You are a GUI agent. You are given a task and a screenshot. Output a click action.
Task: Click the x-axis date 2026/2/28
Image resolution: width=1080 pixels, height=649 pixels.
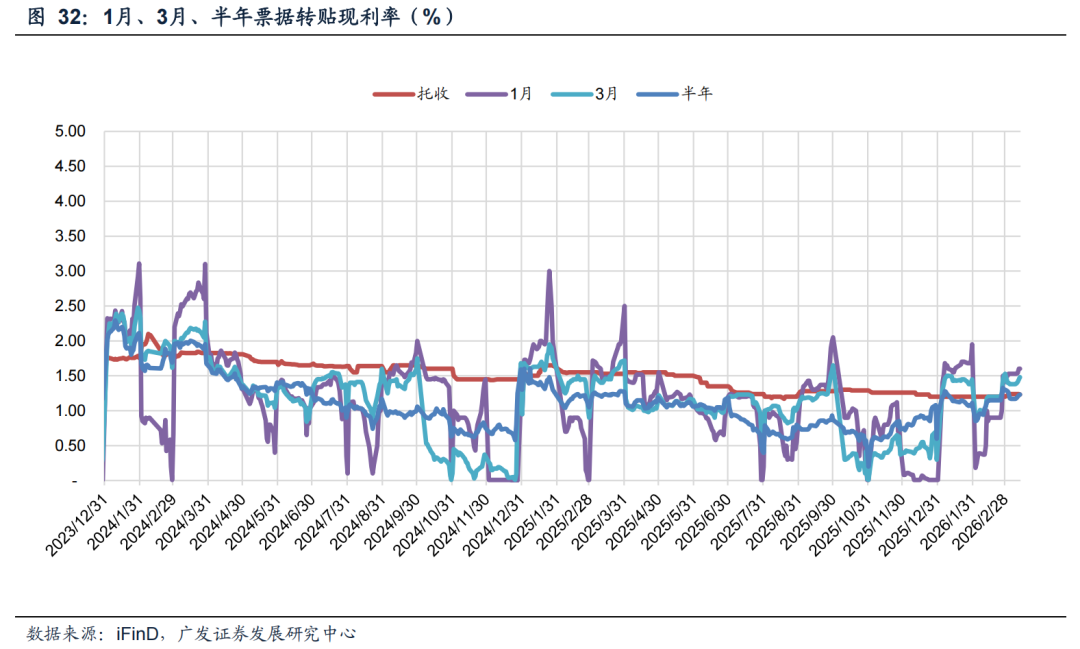(981, 523)
